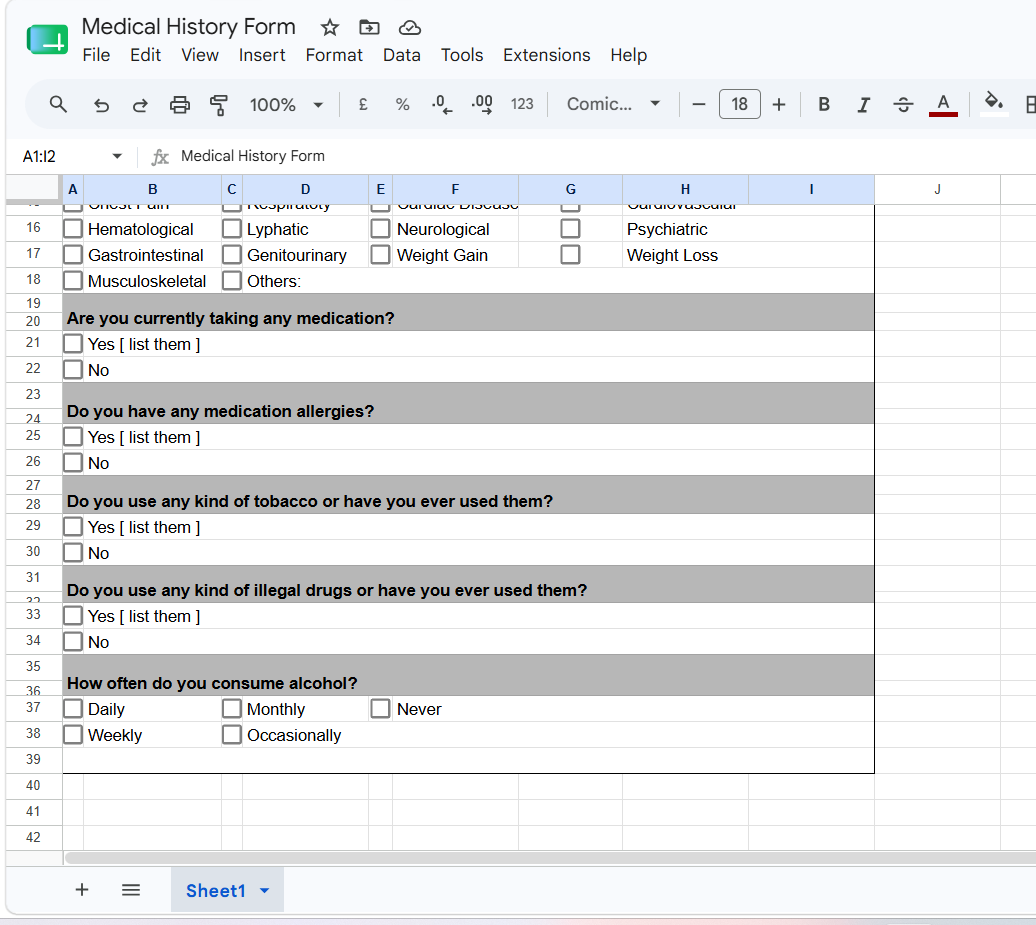Screen dimensions: 1036x925
Task: Open the Insert menu
Action: pyautogui.click(x=262, y=55)
